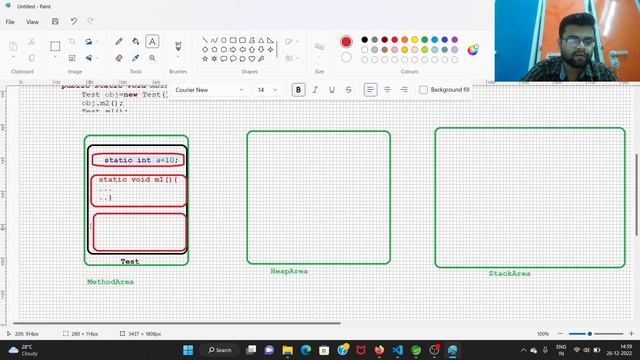Click the taskbar Search box

coord(220,350)
